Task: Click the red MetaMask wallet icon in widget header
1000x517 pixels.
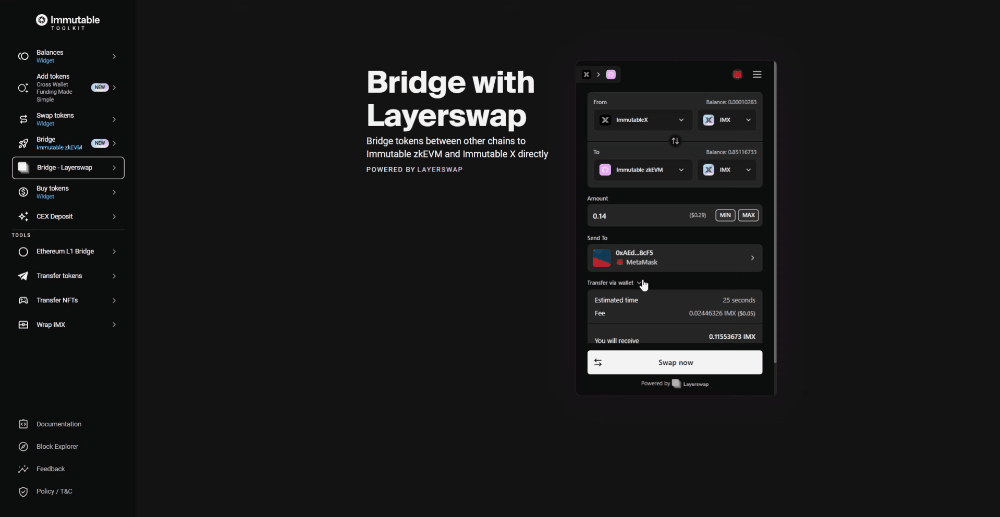Action: click(737, 75)
